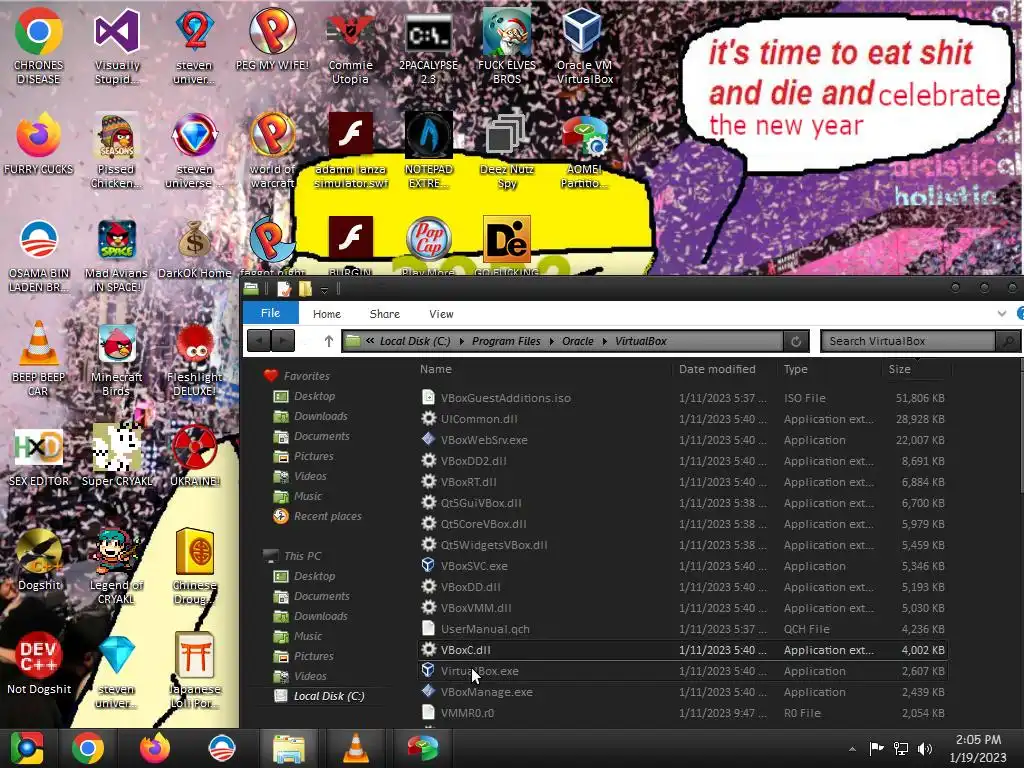The width and height of the screenshot is (1024, 768).
Task: Click VLC cone in the taskbar
Action: (355, 748)
